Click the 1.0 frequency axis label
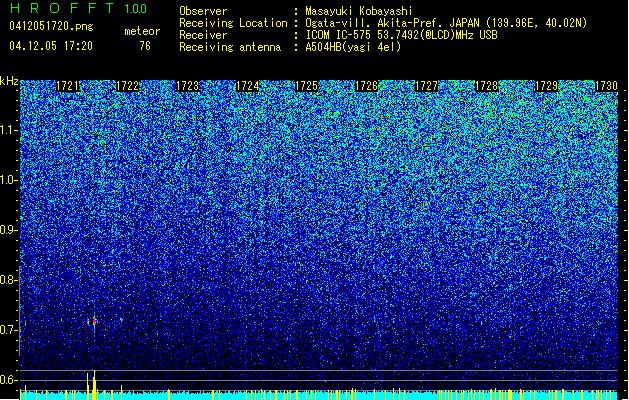The height and width of the screenshot is (400, 629). coord(8,180)
